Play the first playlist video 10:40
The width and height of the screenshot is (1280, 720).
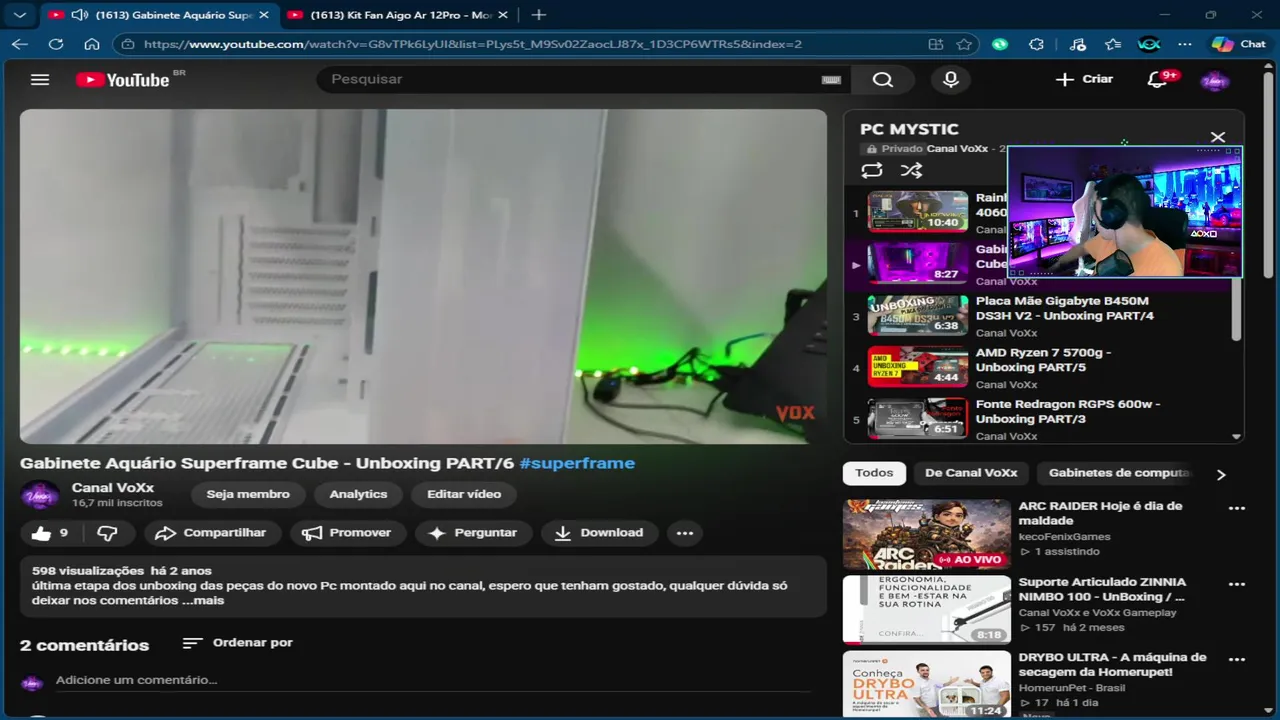918,211
